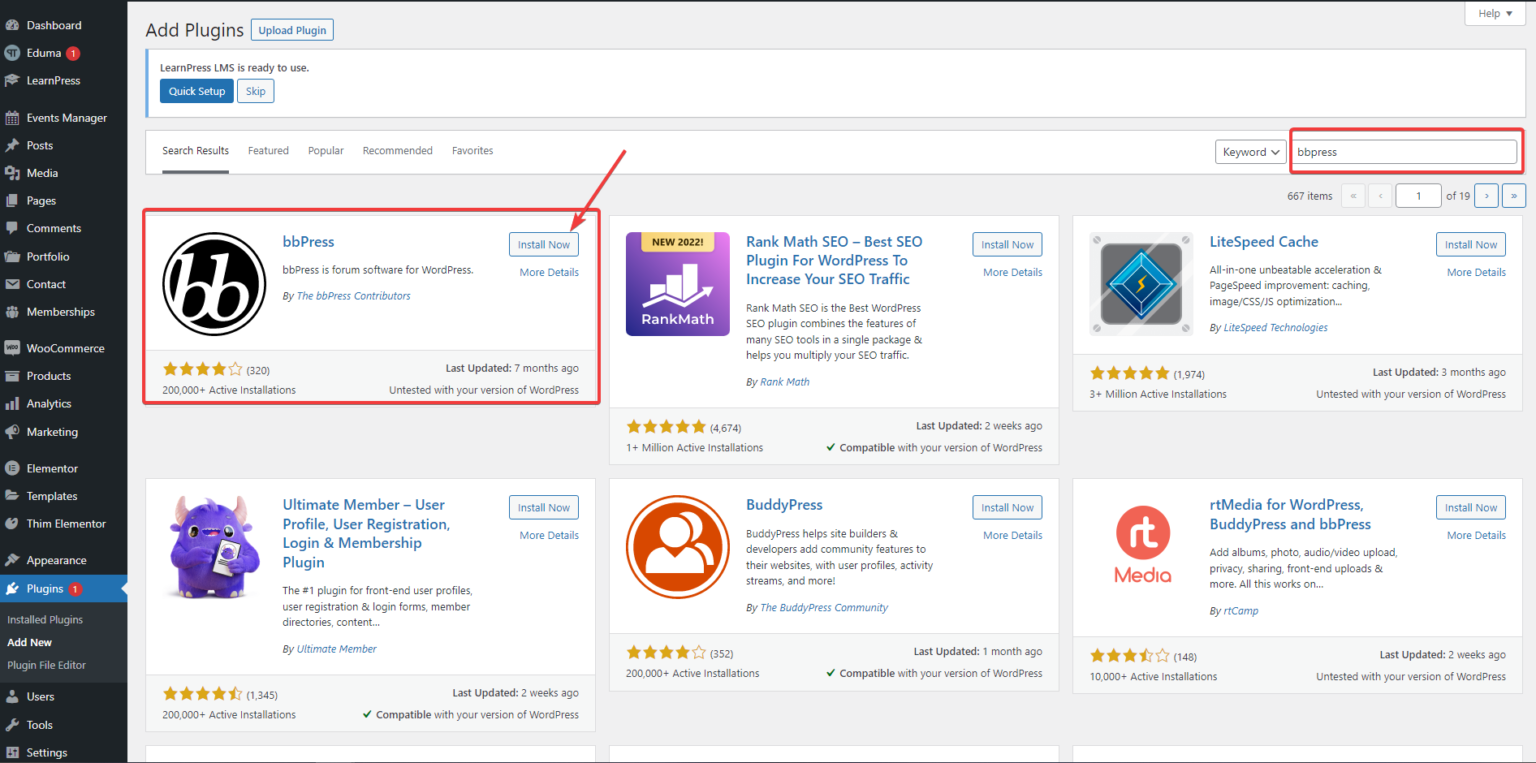1536x763 pixels.
Task: Click the Elementor logo icon
Action: [x=12, y=468]
